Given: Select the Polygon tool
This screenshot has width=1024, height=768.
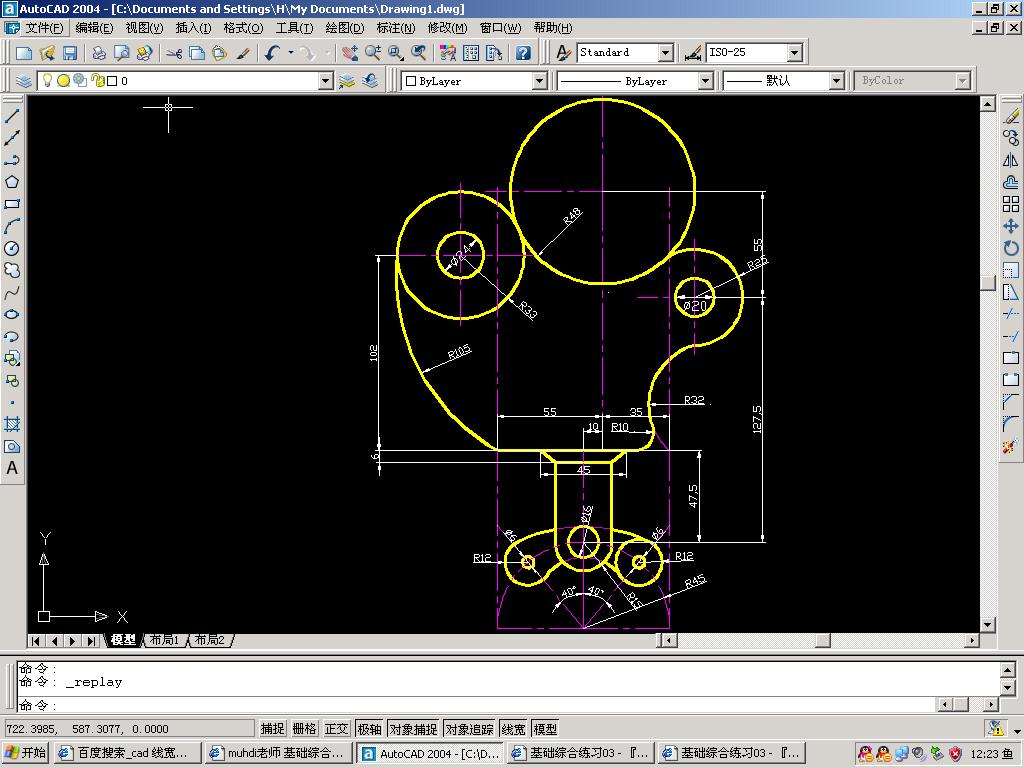Looking at the screenshot, I should click(12, 182).
